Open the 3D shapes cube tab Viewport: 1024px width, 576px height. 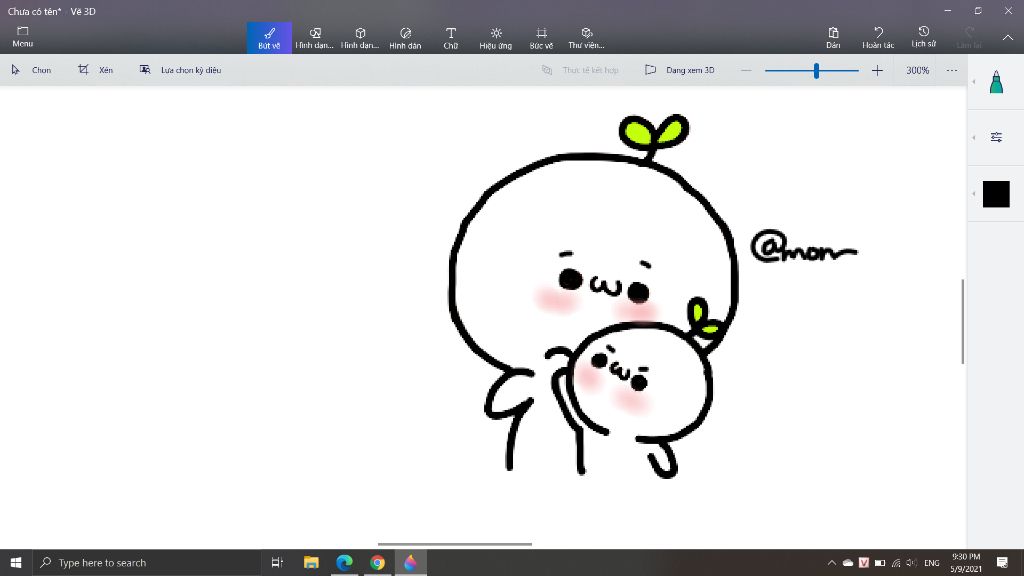click(x=360, y=38)
